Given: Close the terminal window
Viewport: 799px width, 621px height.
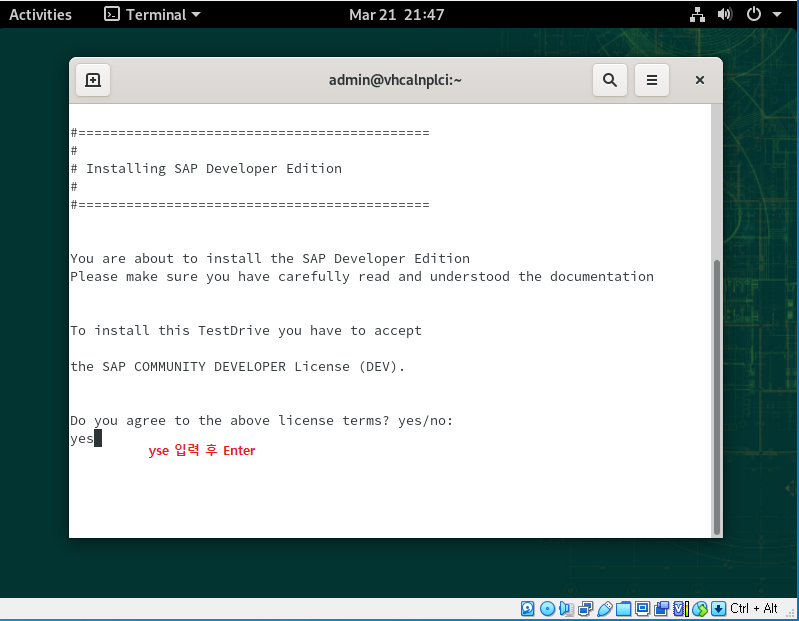Looking at the screenshot, I should coord(700,80).
